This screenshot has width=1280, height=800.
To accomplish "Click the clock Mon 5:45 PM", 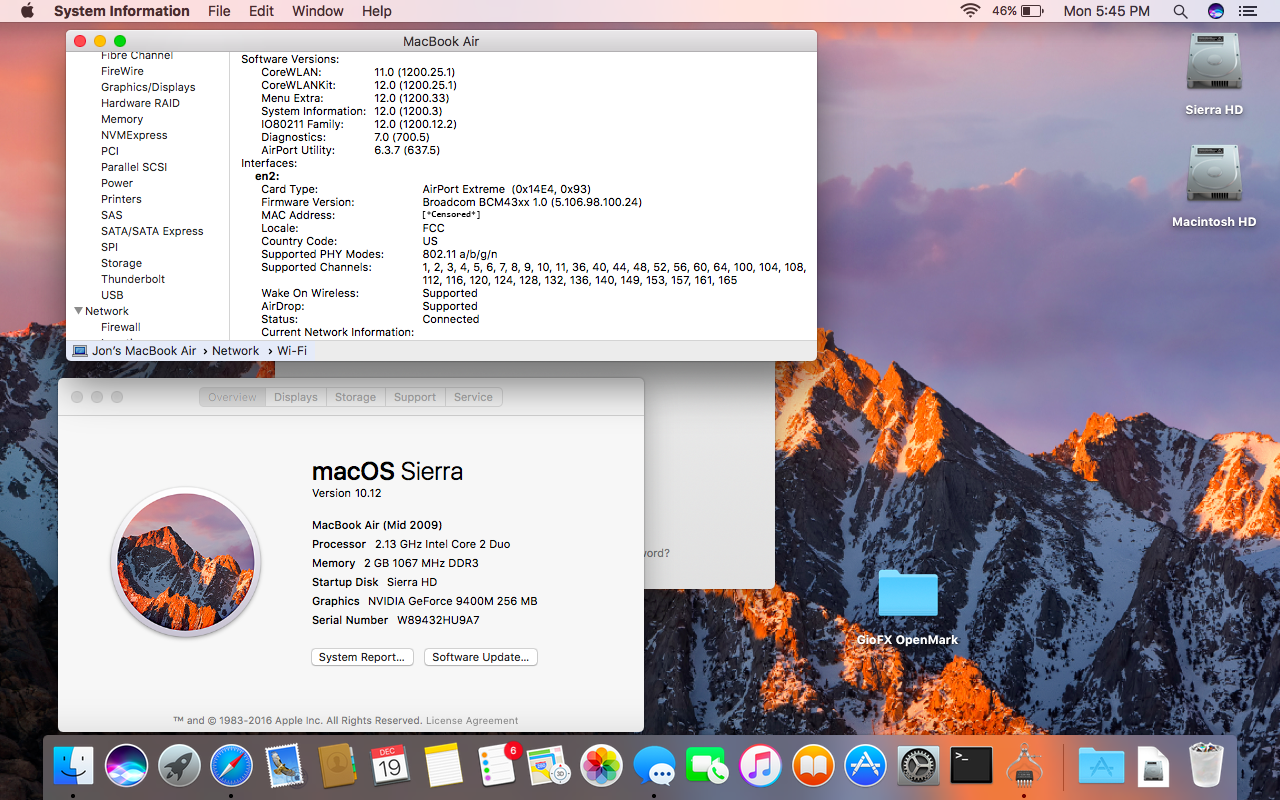I will pos(1107,11).
